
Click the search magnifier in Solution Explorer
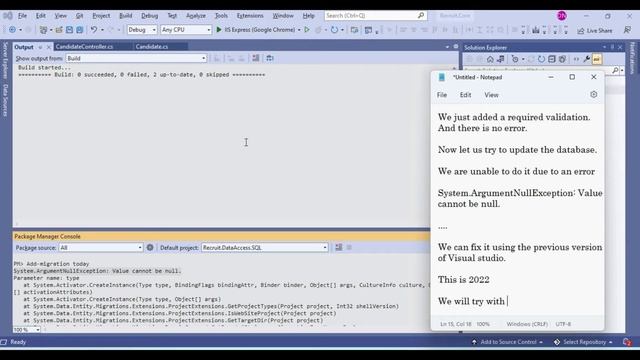[615, 71]
